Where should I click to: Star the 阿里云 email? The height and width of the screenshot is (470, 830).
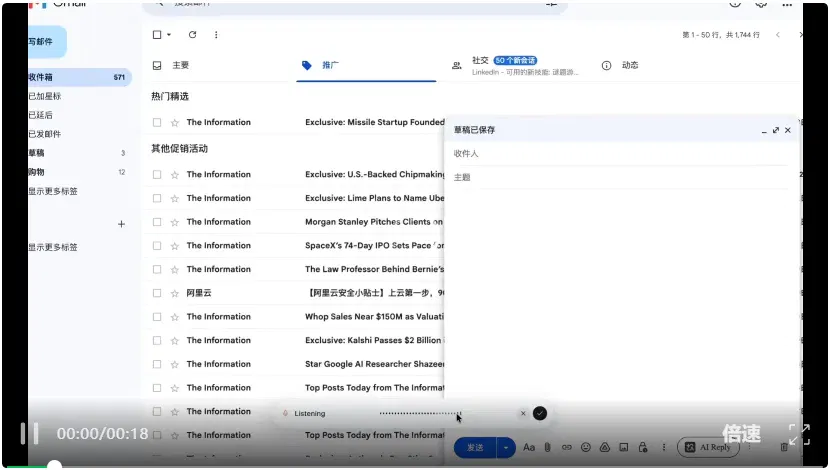(175, 293)
